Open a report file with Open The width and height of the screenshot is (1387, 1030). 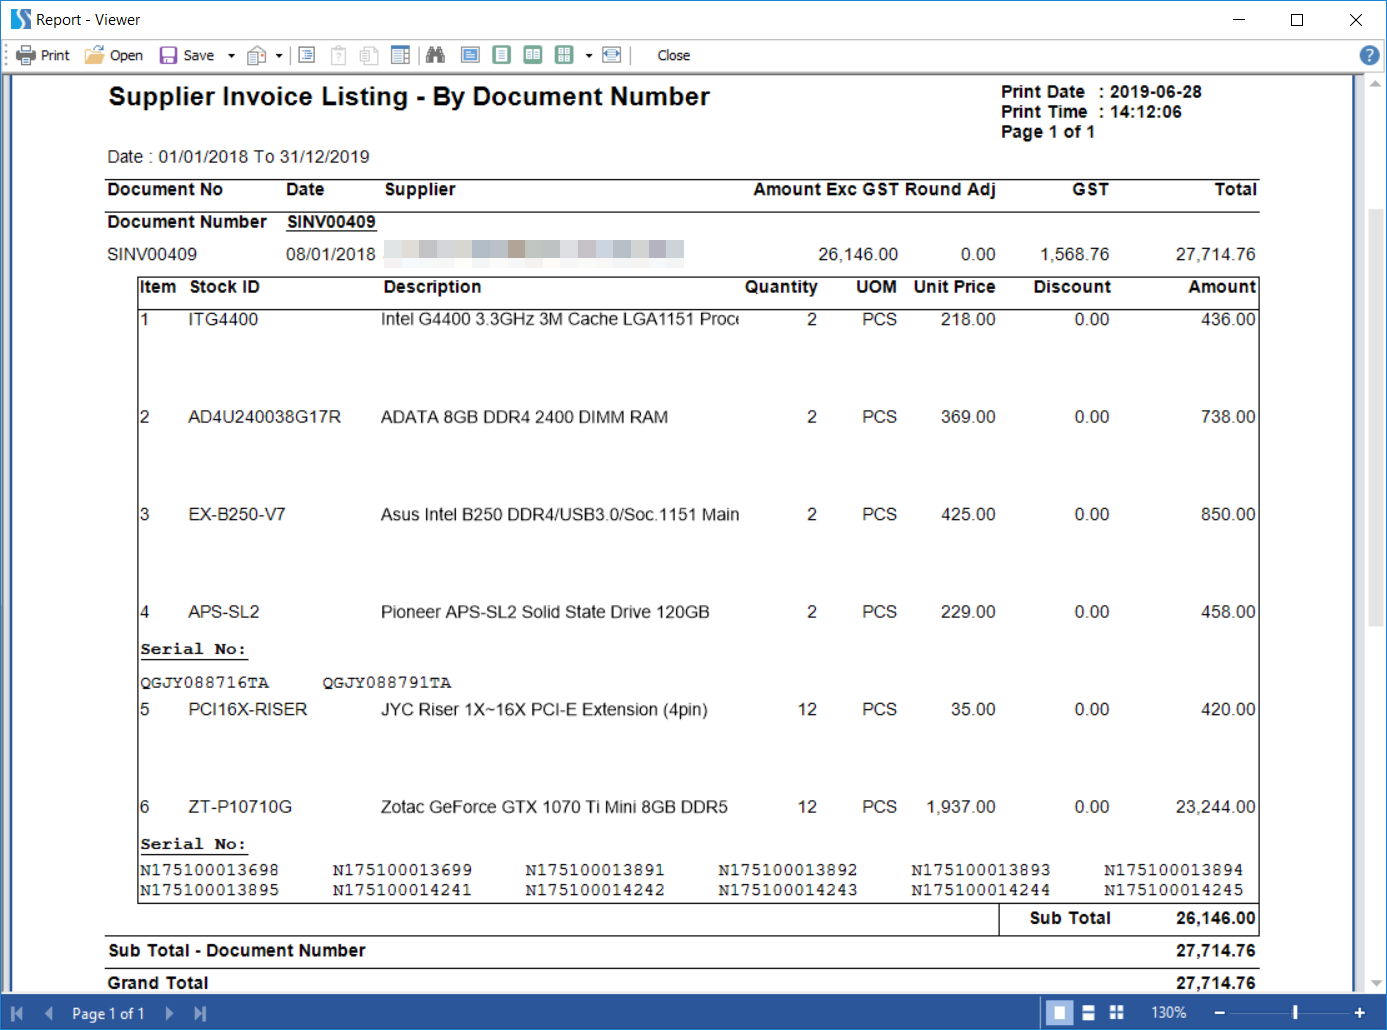(x=114, y=55)
